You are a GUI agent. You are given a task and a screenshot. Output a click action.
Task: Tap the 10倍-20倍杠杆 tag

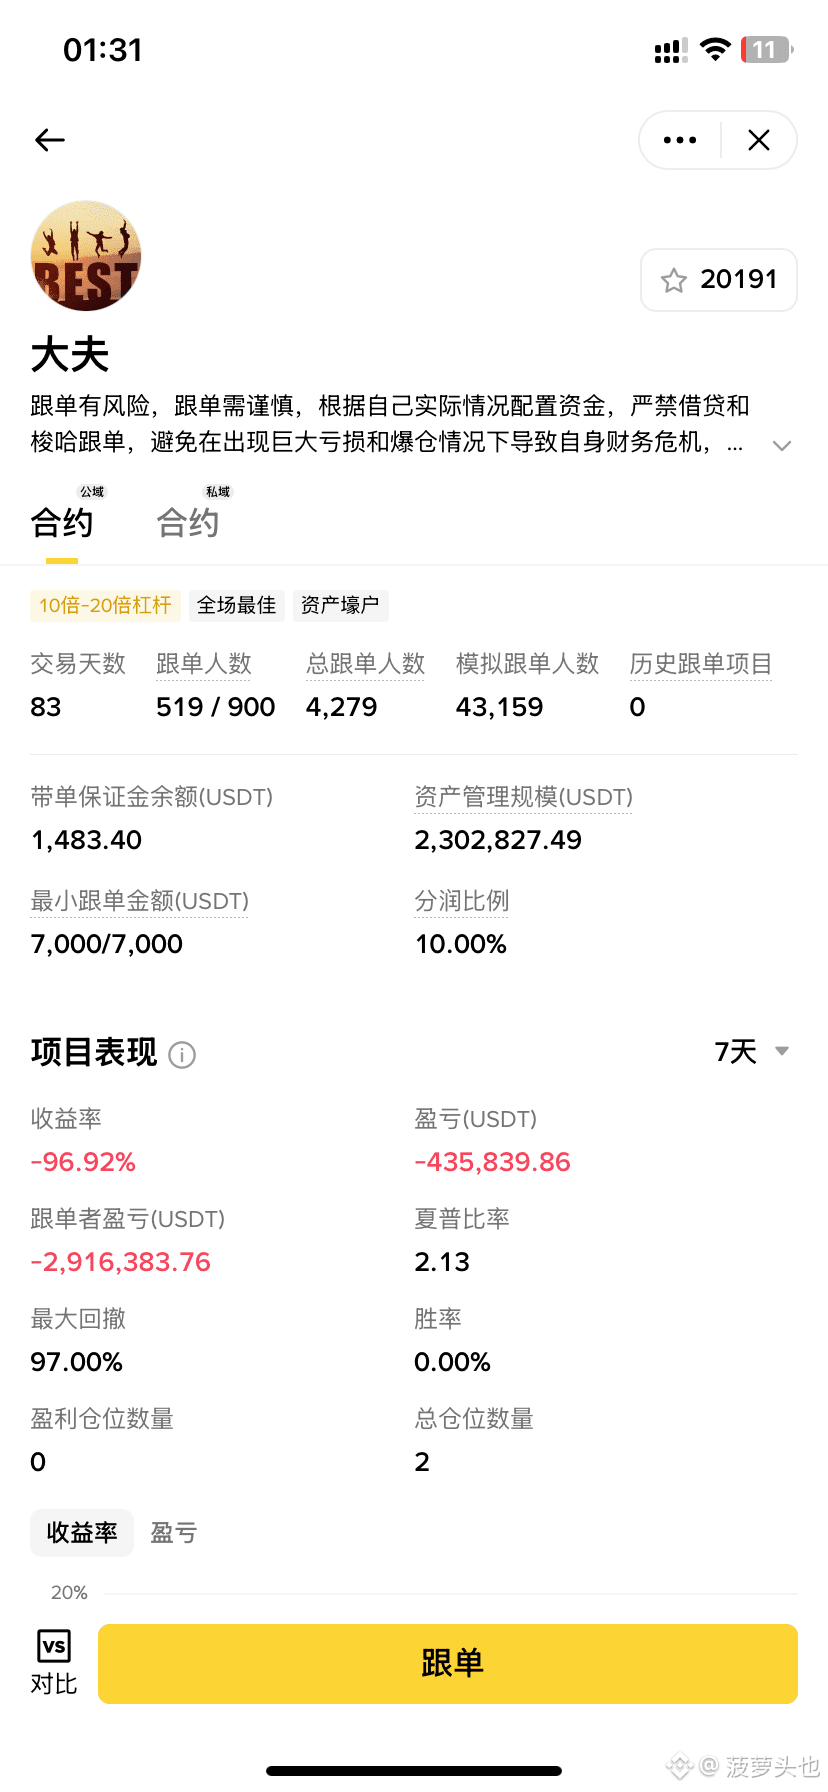[105, 605]
